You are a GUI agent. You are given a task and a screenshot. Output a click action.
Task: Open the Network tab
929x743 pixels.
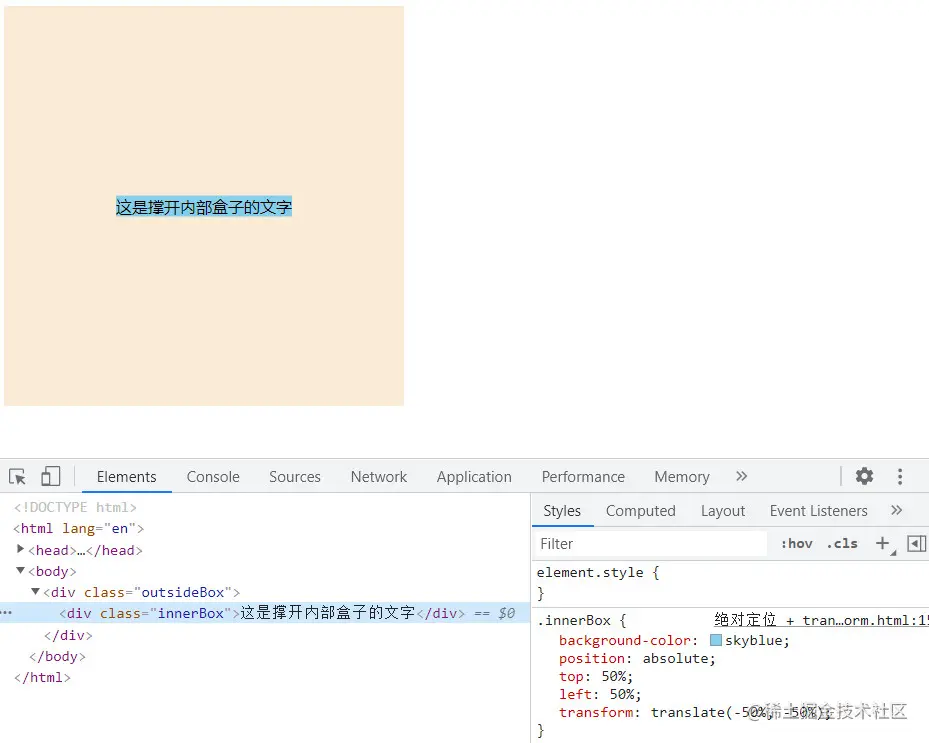(x=379, y=477)
